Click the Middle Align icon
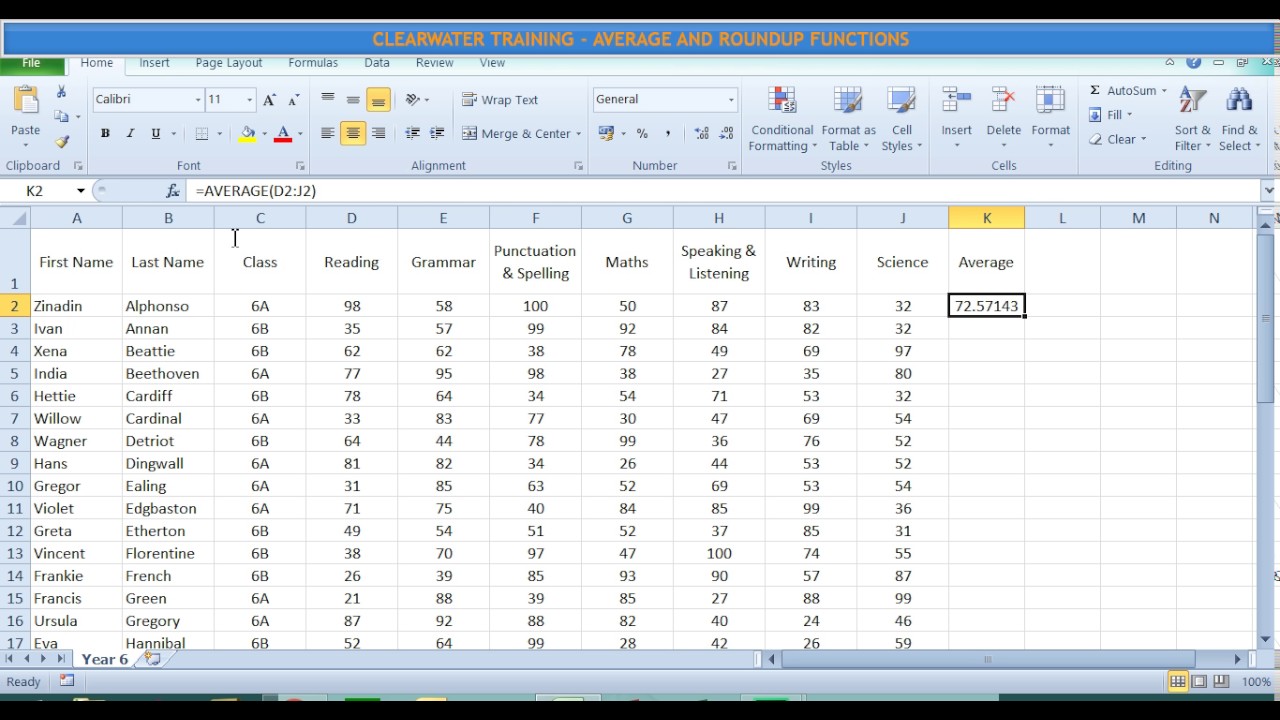Image resolution: width=1280 pixels, height=720 pixels. pyautogui.click(x=353, y=99)
